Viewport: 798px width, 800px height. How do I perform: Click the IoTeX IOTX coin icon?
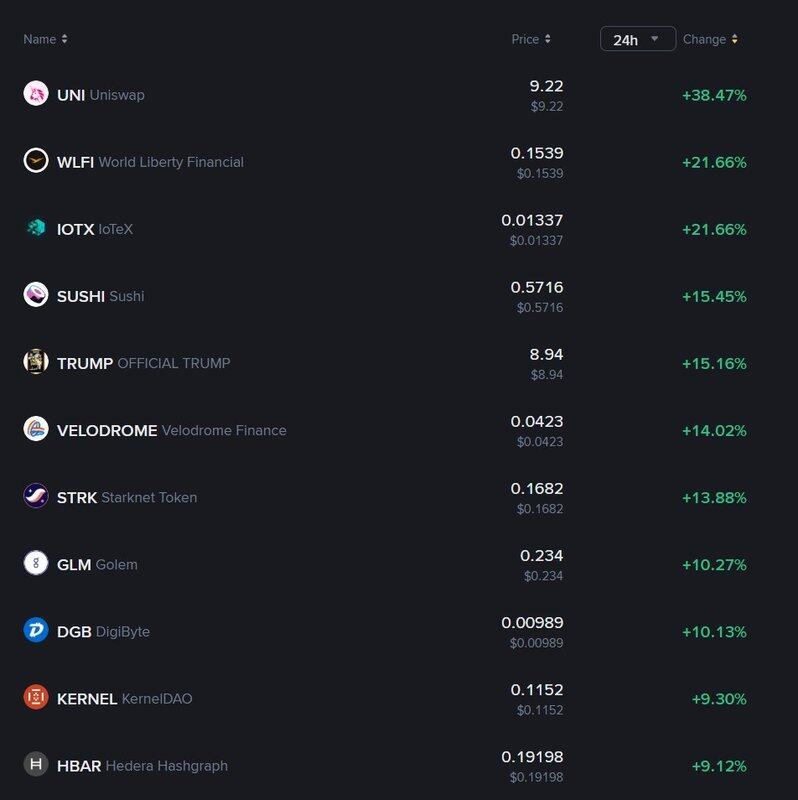36,228
